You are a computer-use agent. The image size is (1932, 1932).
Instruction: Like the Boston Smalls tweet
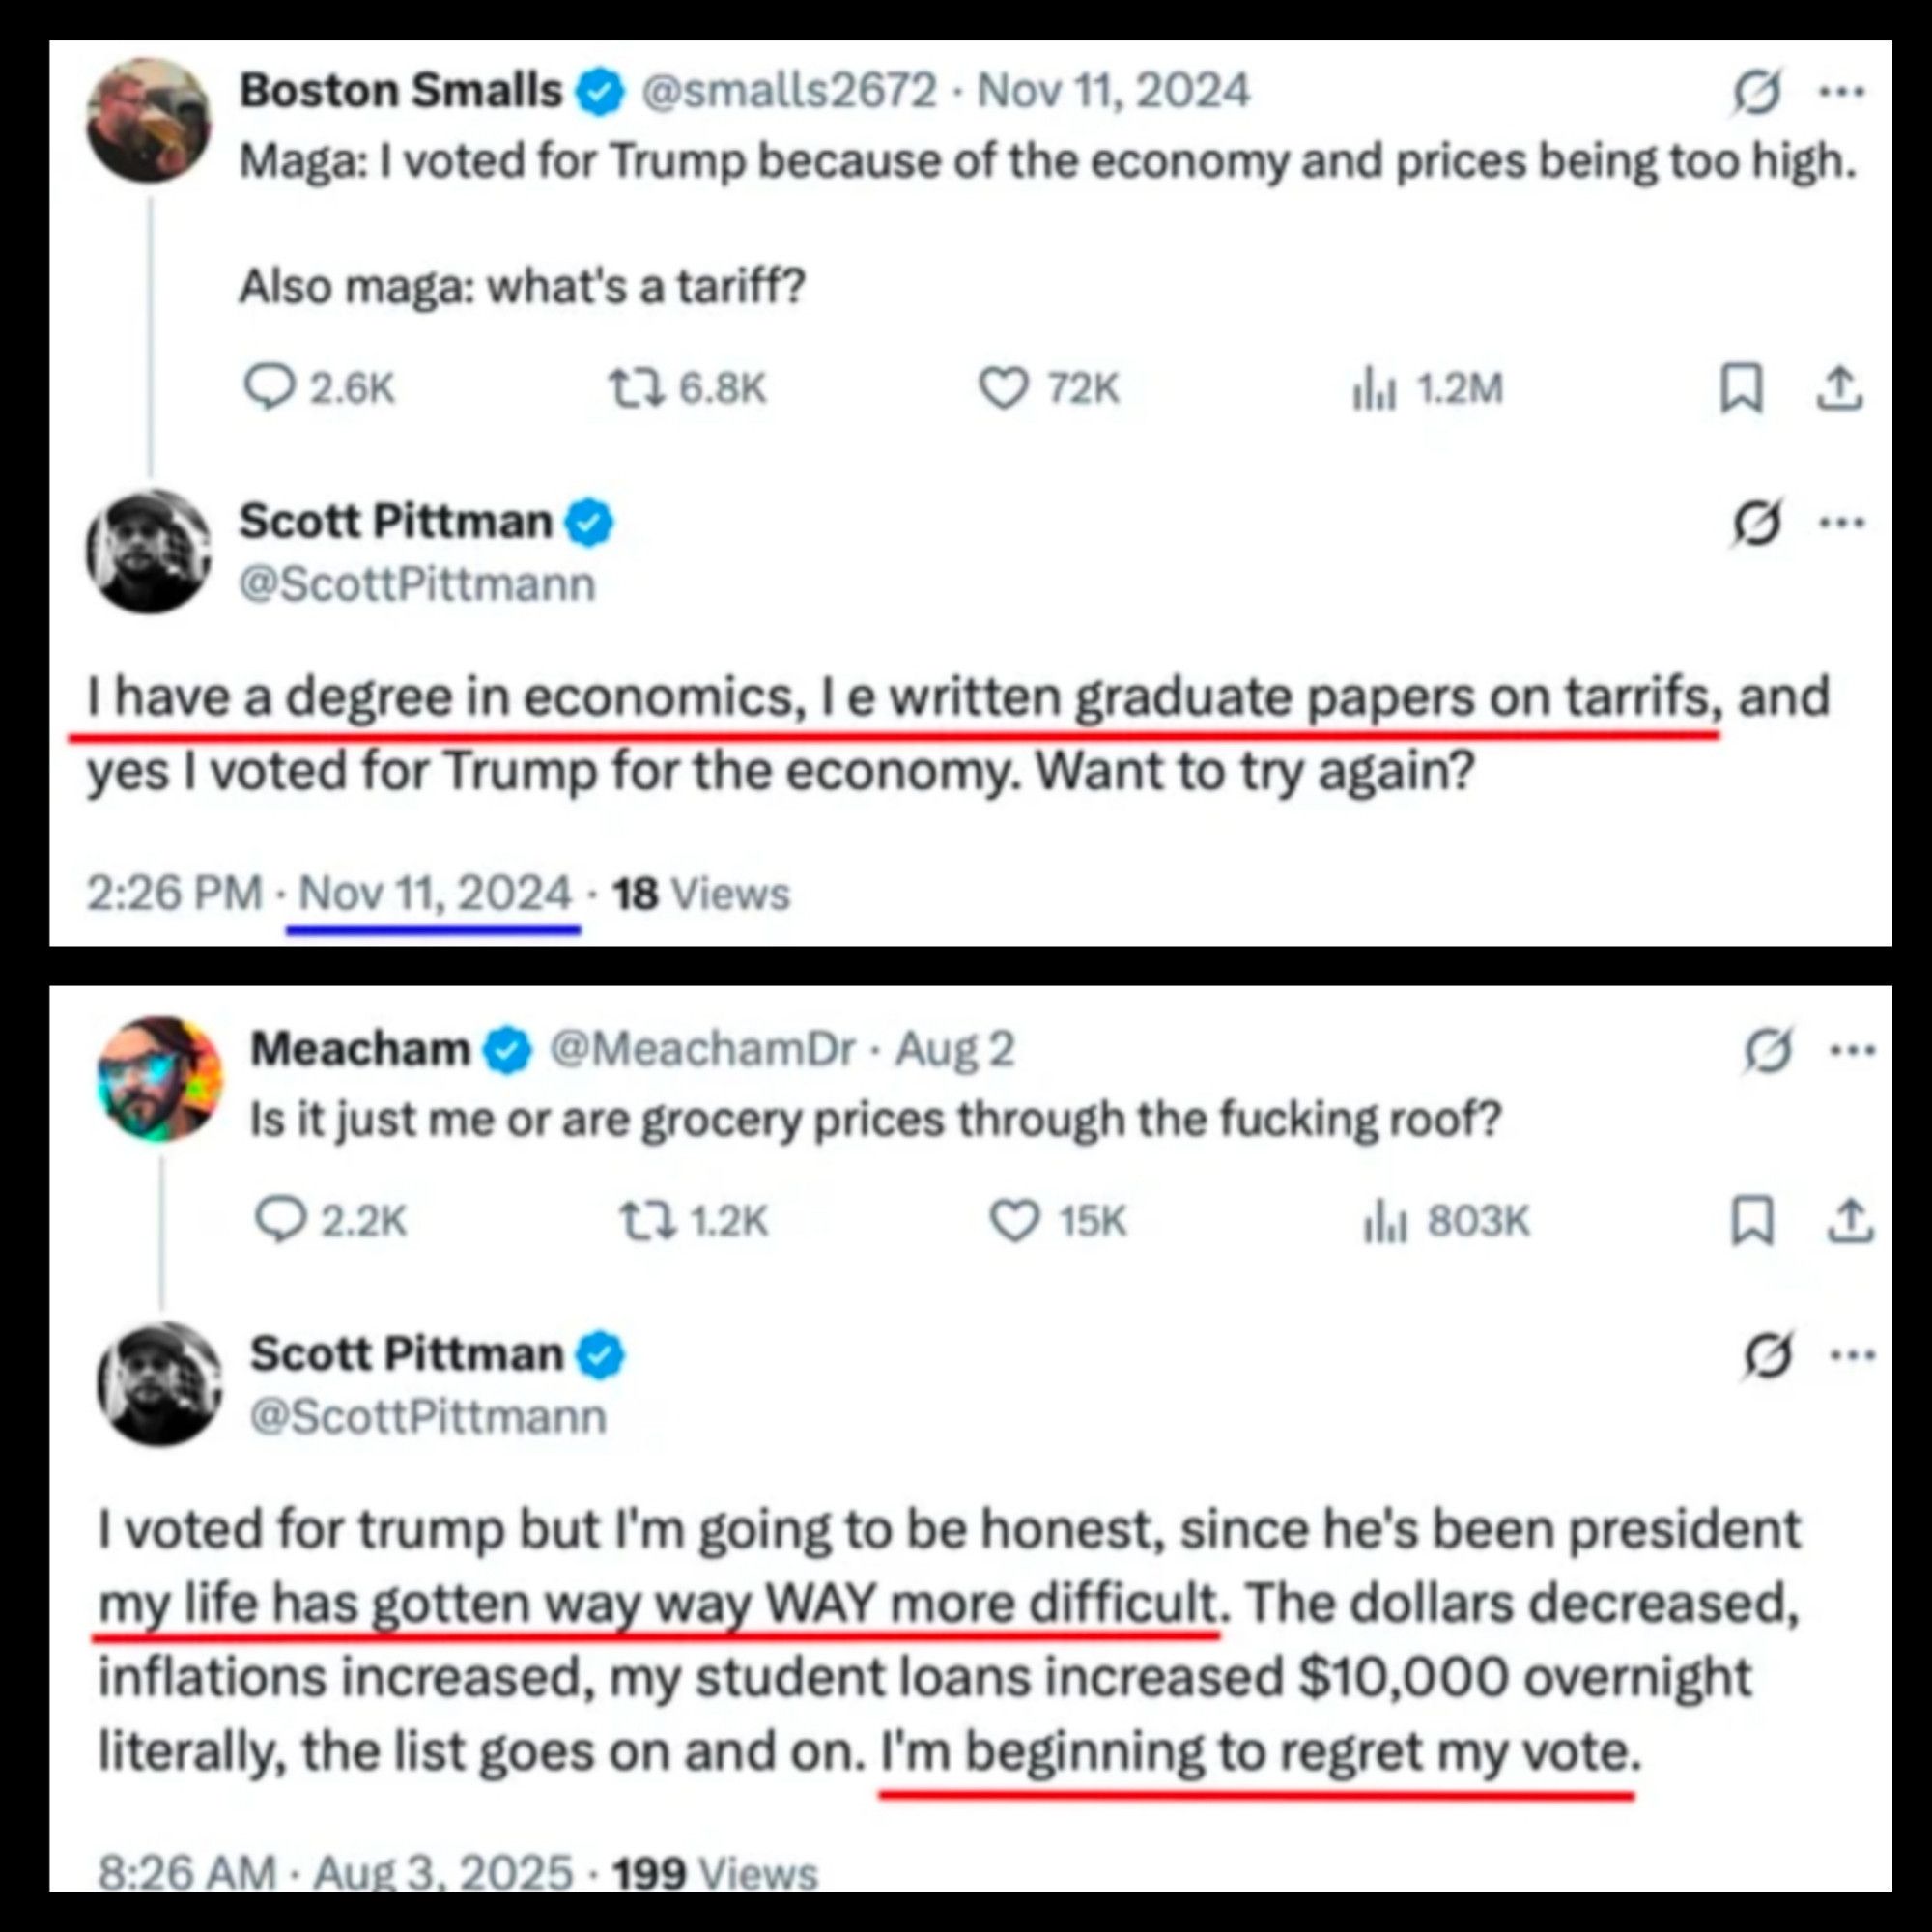click(1002, 388)
